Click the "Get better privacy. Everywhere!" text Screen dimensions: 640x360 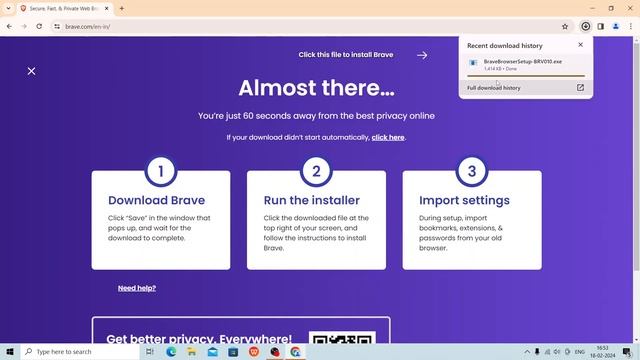pyautogui.click(x=199, y=338)
